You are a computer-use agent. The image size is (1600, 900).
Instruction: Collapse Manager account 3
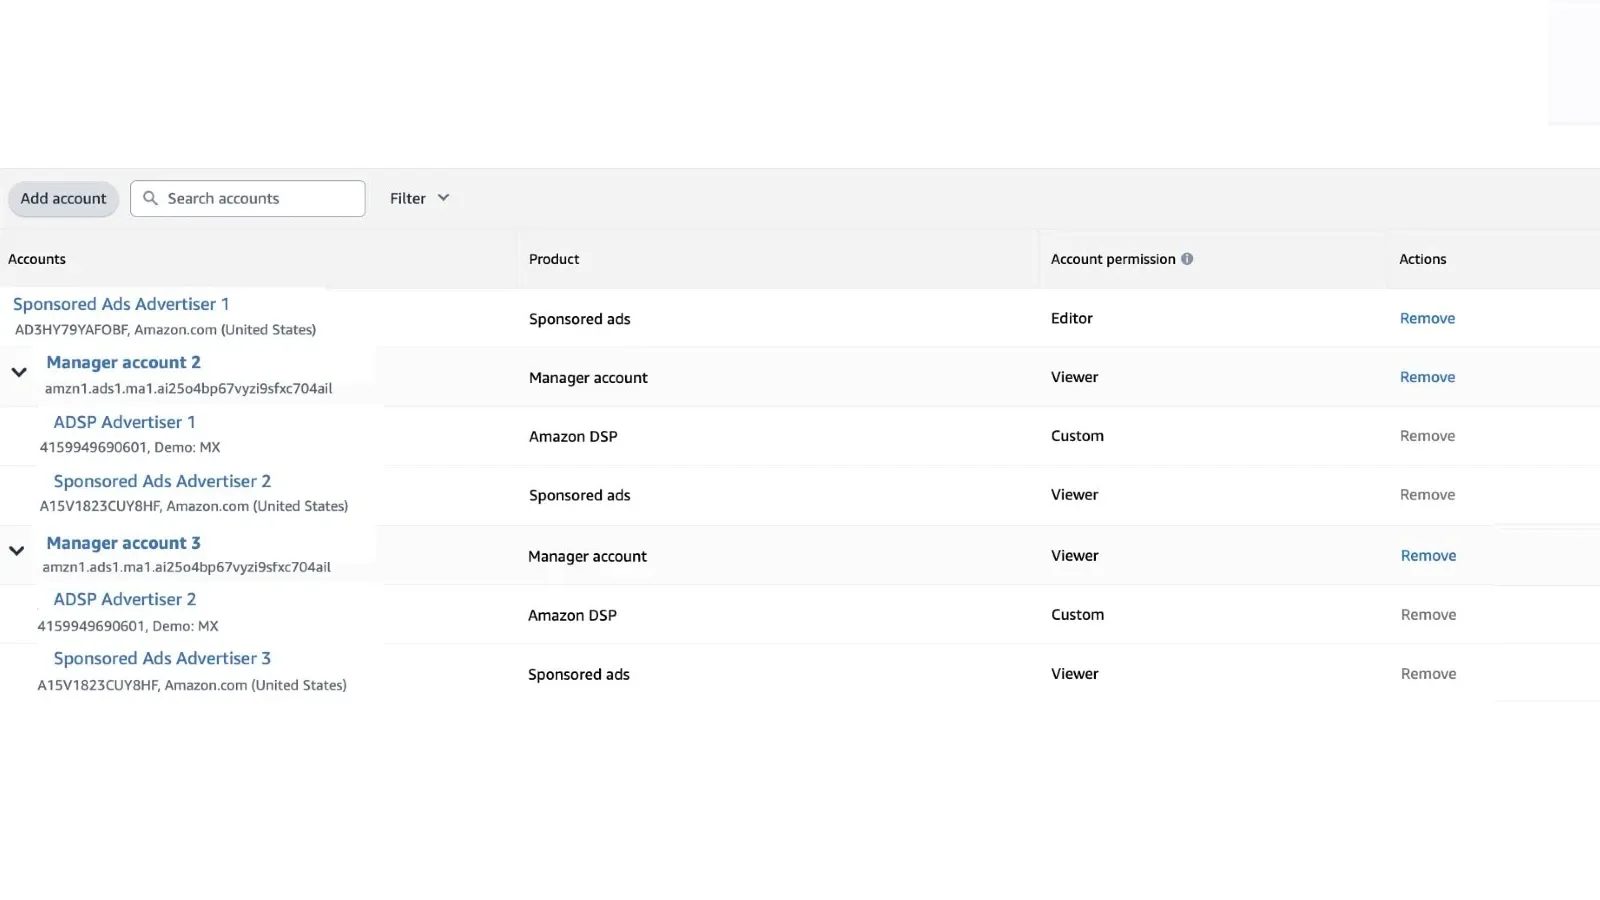coord(16,551)
